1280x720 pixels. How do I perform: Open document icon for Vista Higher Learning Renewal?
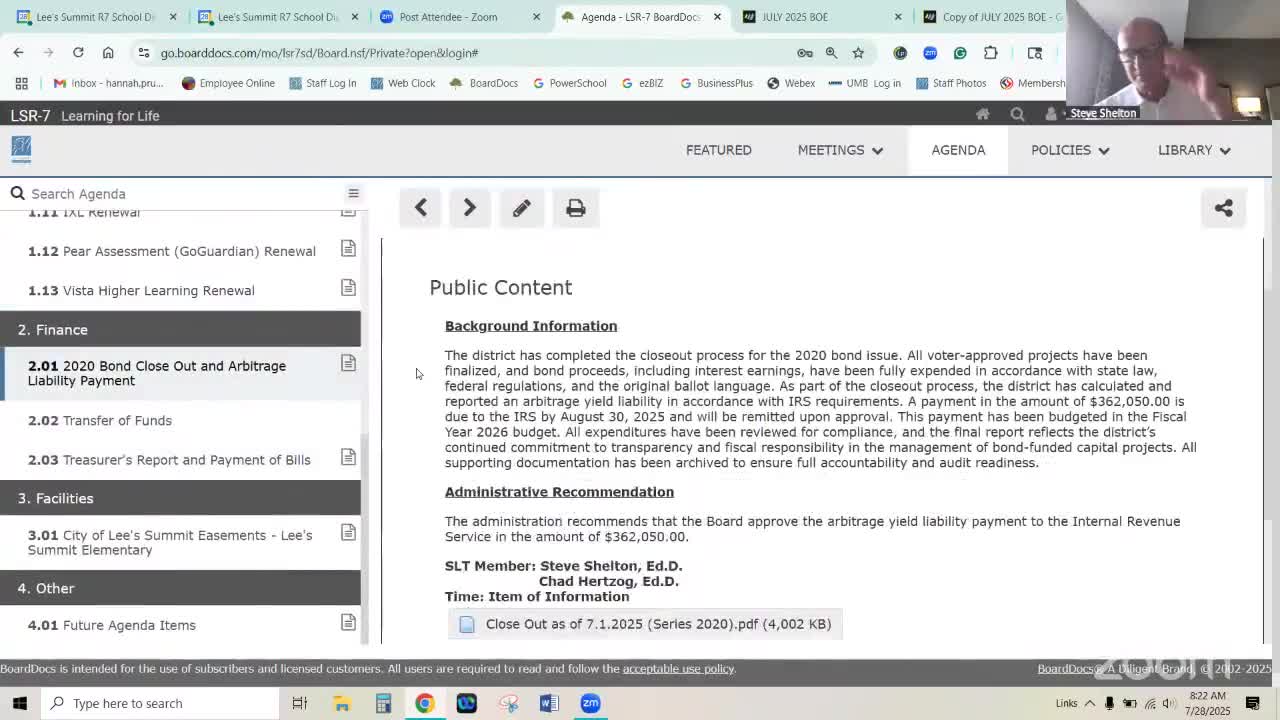click(348, 288)
